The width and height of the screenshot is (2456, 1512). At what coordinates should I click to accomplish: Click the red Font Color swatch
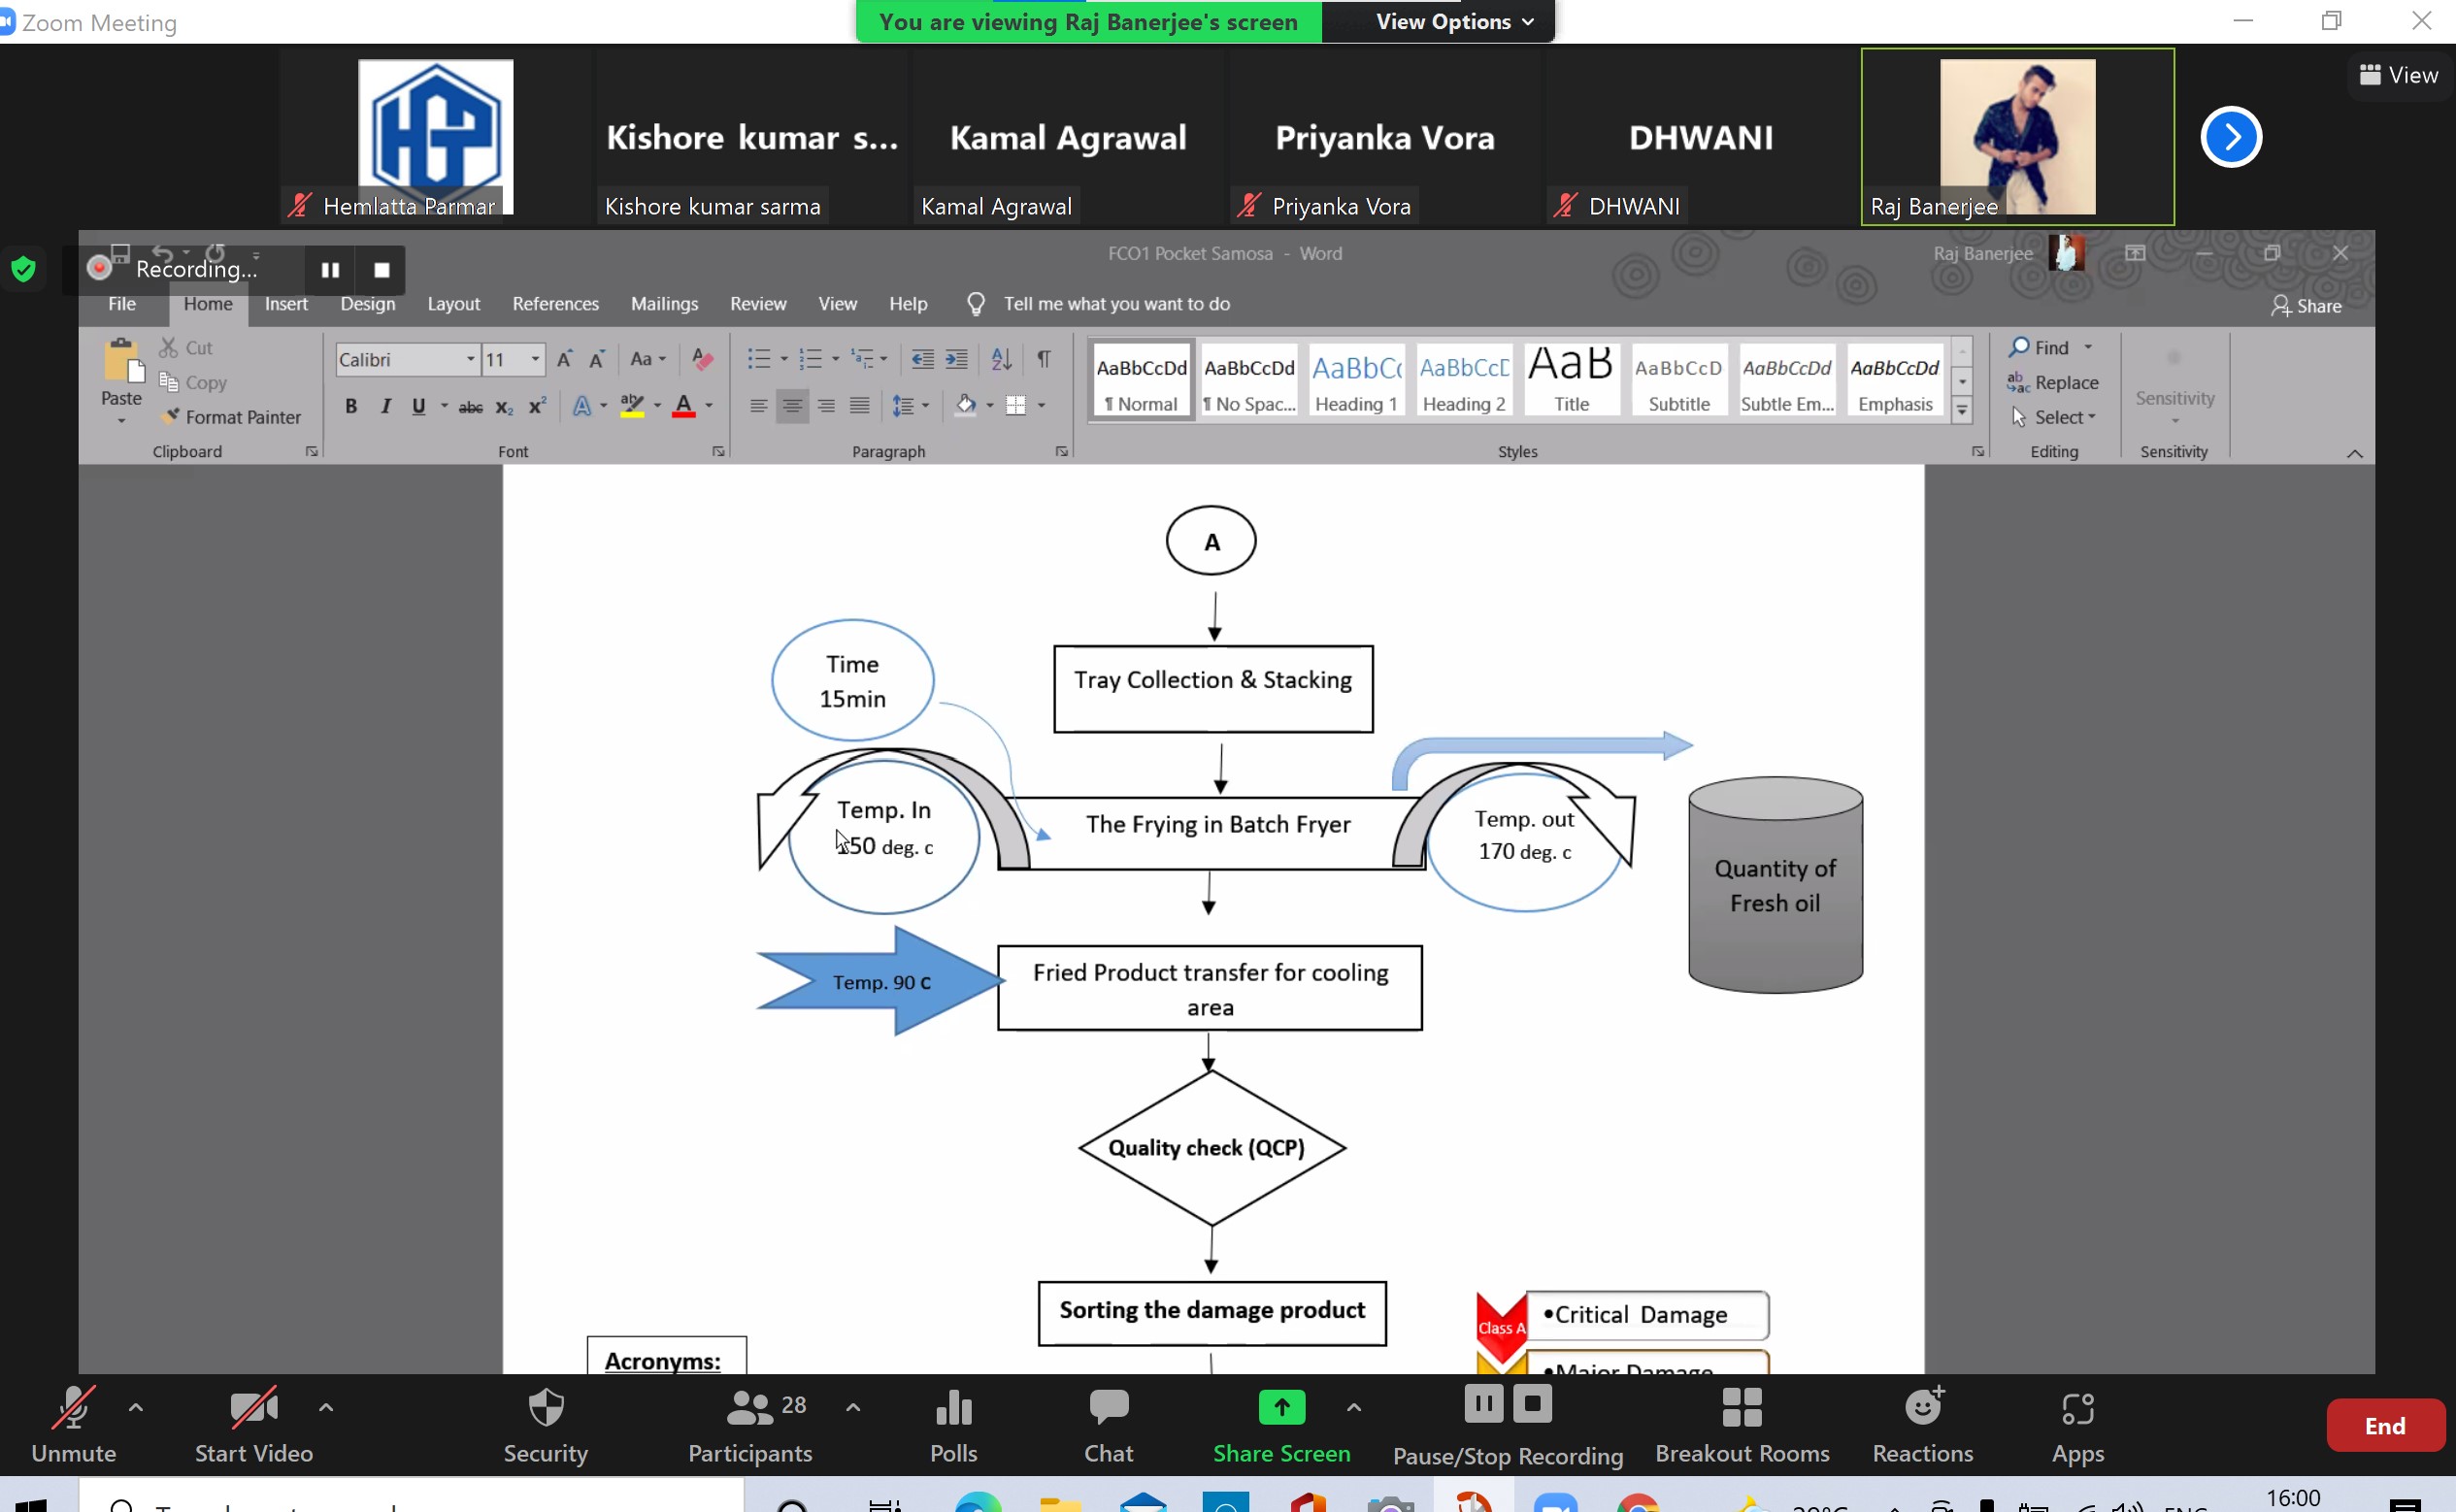pyautogui.click(x=684, y=406)
